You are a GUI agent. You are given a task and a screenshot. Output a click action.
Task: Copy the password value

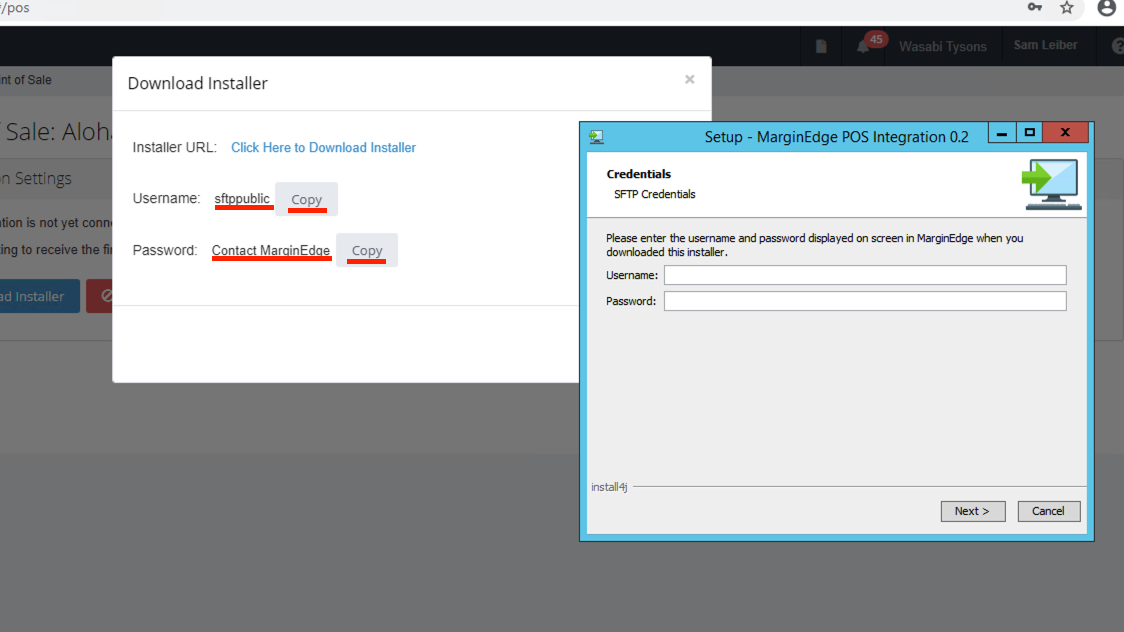(x=367, y=250)
